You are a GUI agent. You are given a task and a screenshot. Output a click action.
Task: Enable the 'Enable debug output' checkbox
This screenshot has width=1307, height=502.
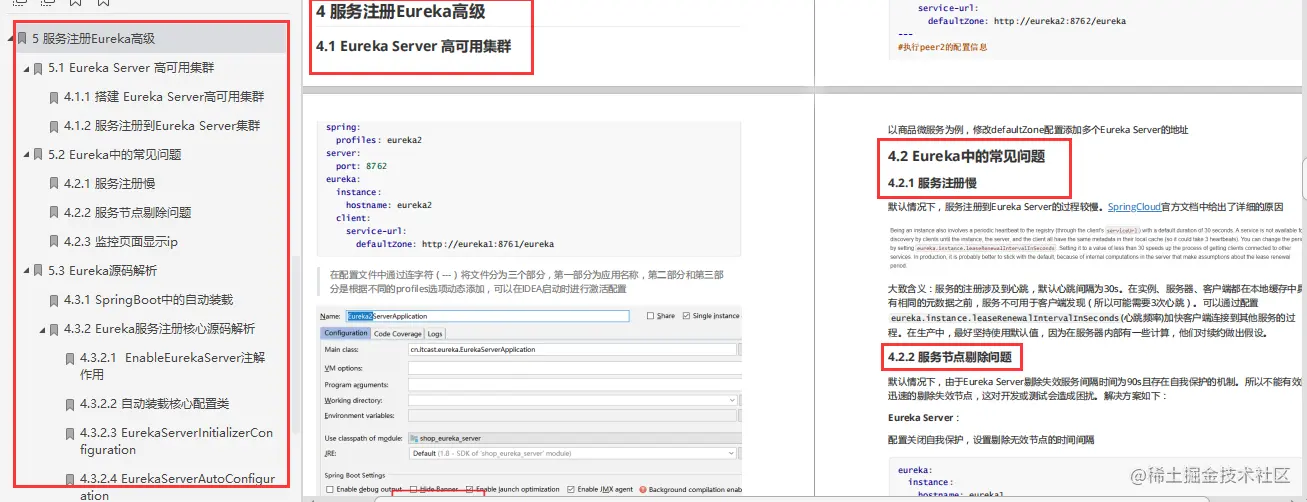tap(330, 489)
